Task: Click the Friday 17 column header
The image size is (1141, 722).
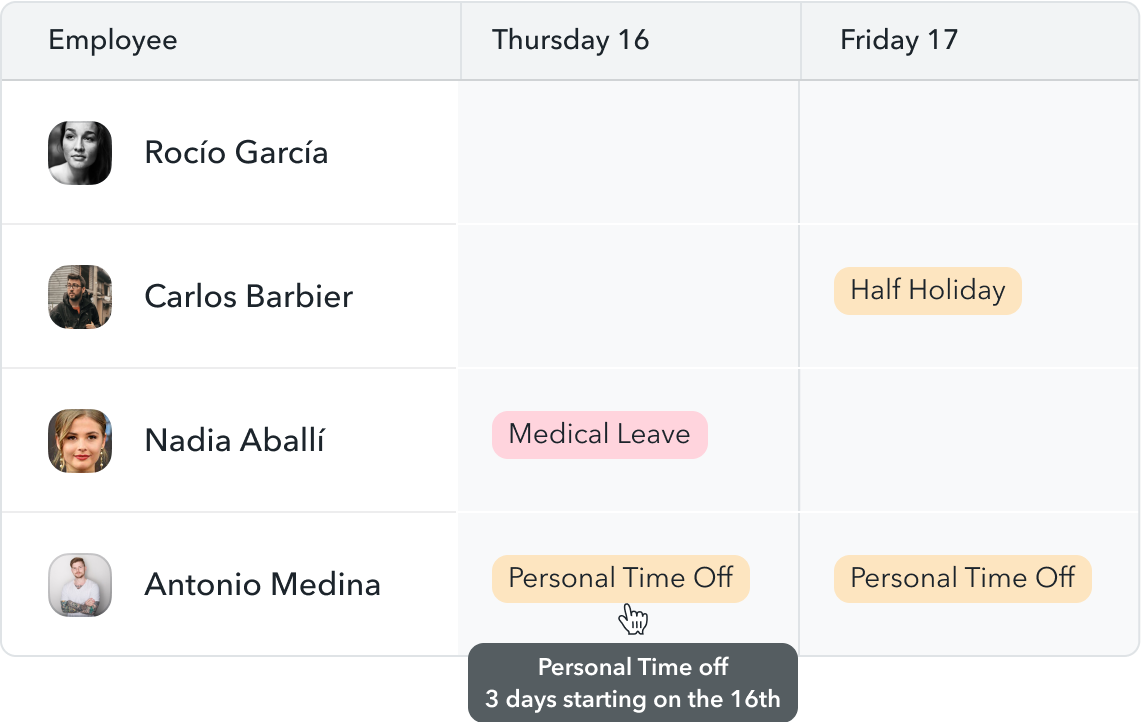Action: (x=898, y=40)
